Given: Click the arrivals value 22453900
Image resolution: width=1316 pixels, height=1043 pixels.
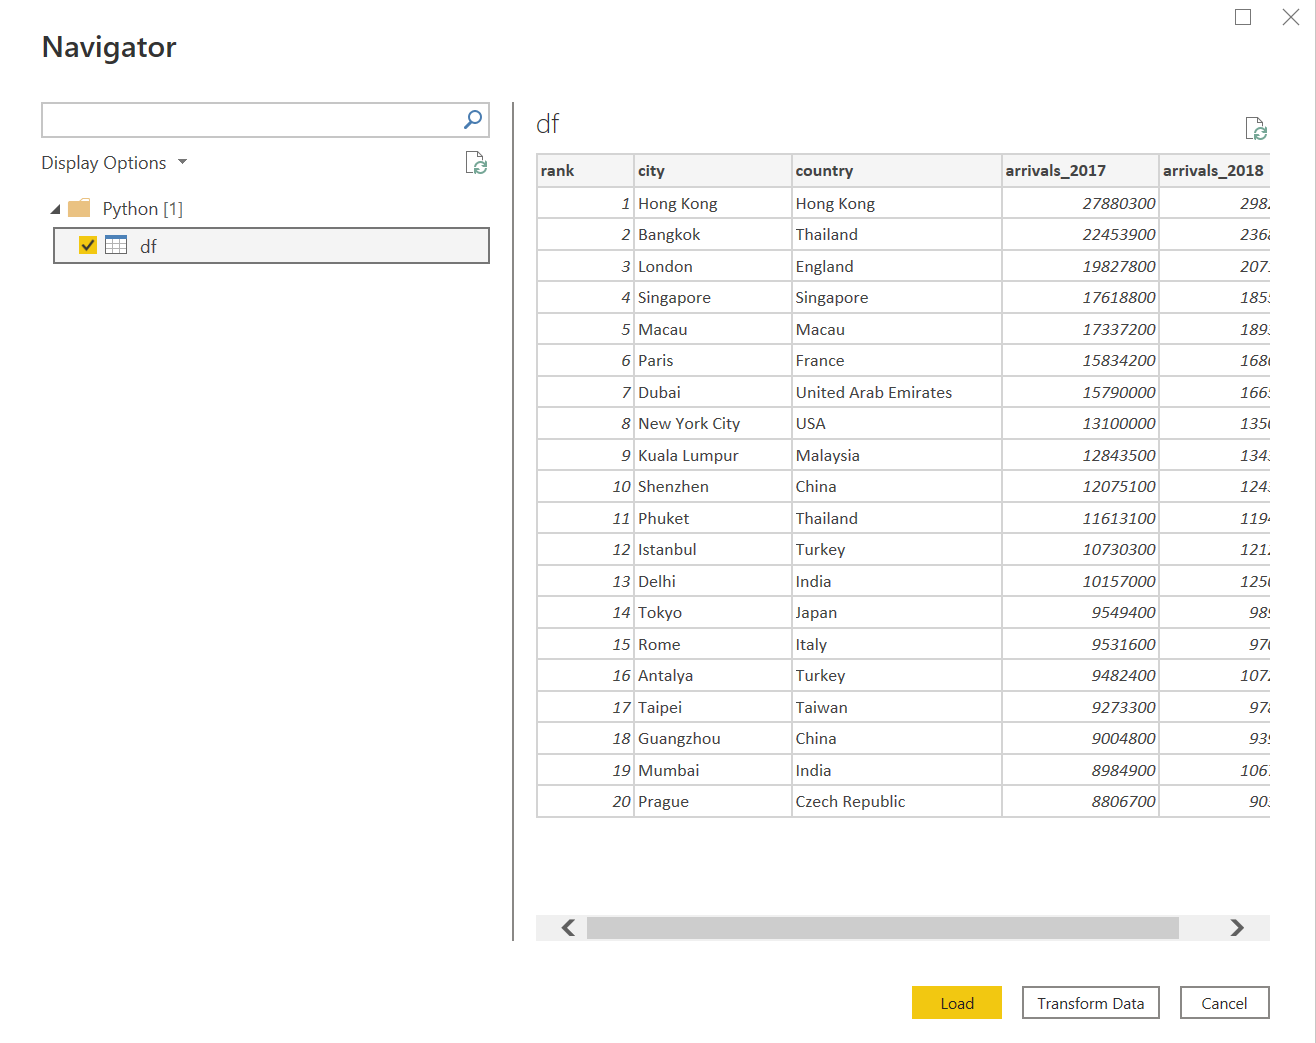Looking at the screenshot, I should pyautogui.click(x=1081, y=234).
